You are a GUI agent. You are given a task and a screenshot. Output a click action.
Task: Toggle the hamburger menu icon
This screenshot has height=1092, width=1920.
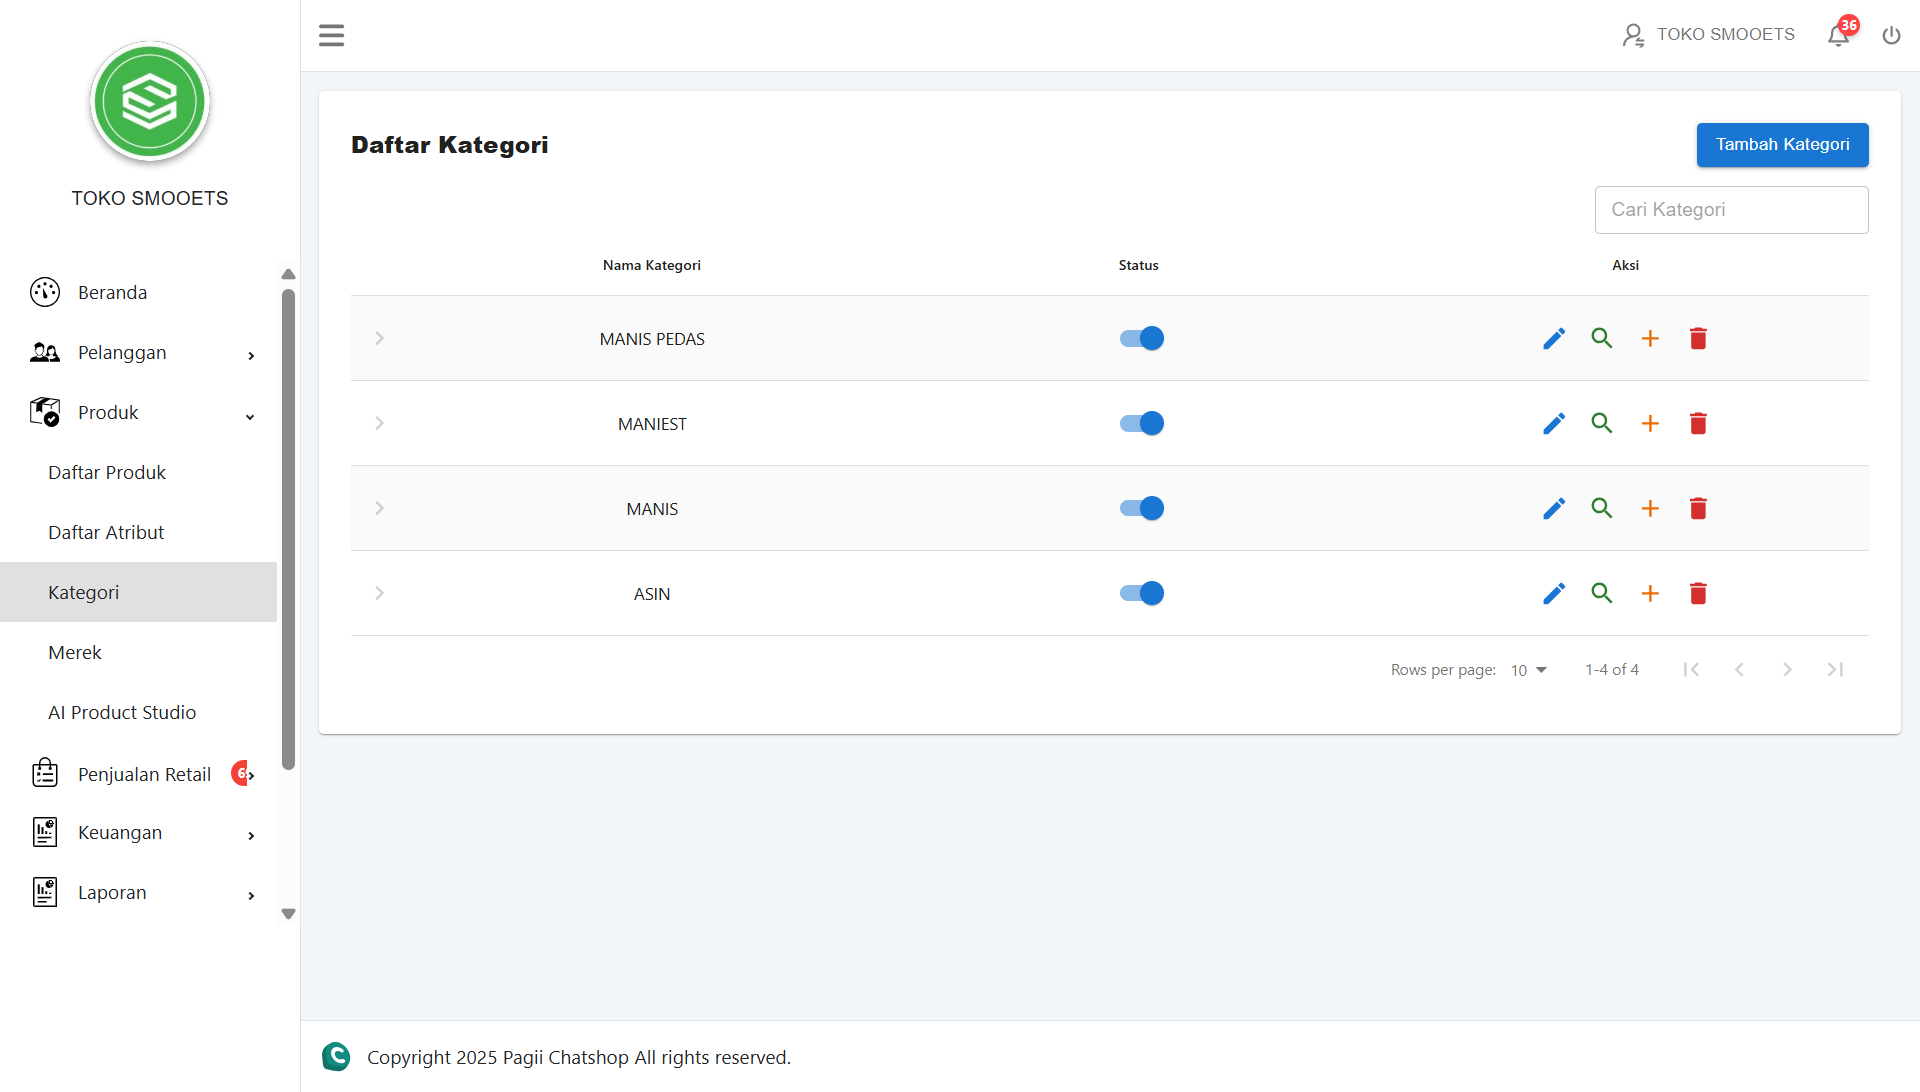(x=331, y=36)
